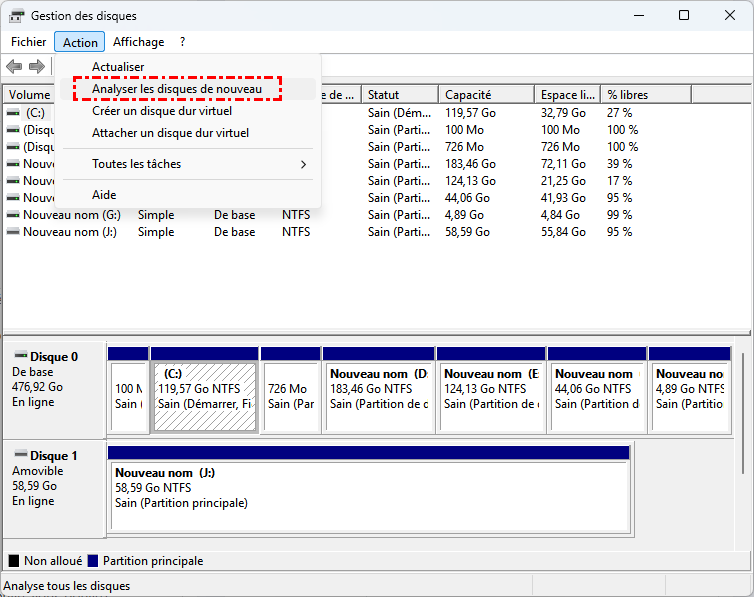Select Créer un disque dur virtuel
This screenshot has height=597, width=754.
[x=163, y=111]
